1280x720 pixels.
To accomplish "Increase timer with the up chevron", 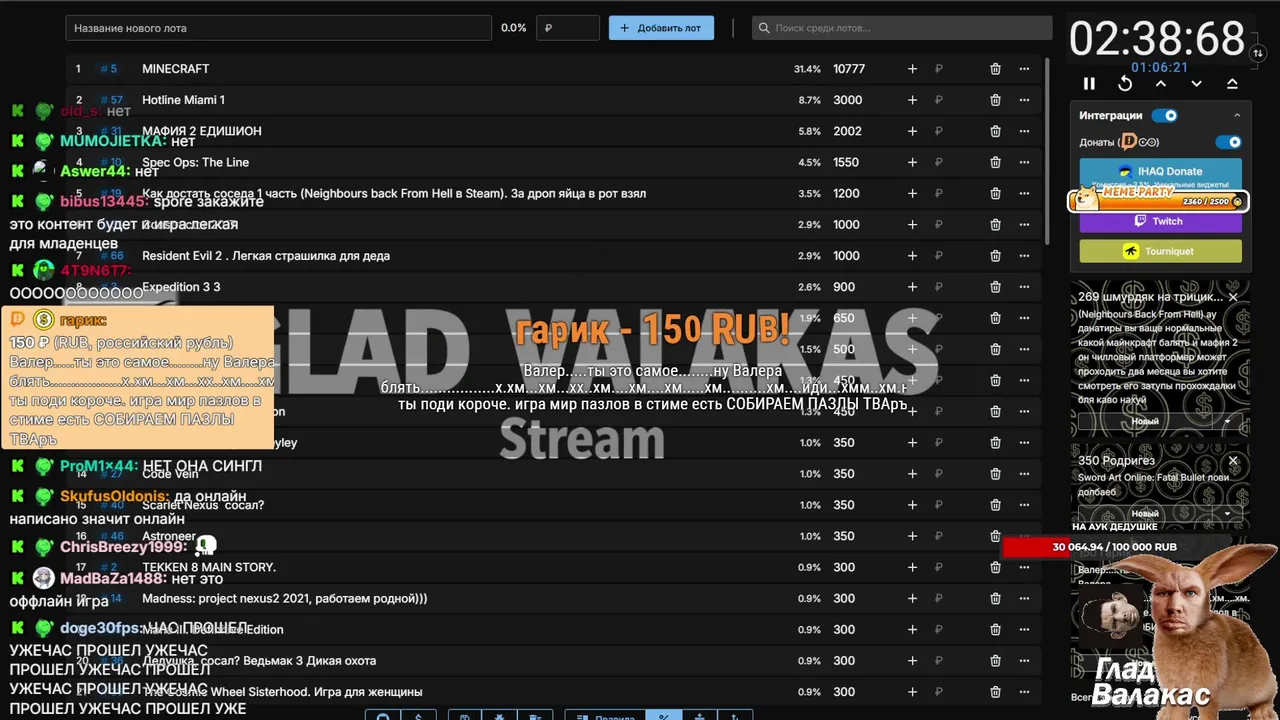I will click(1160, 84).
